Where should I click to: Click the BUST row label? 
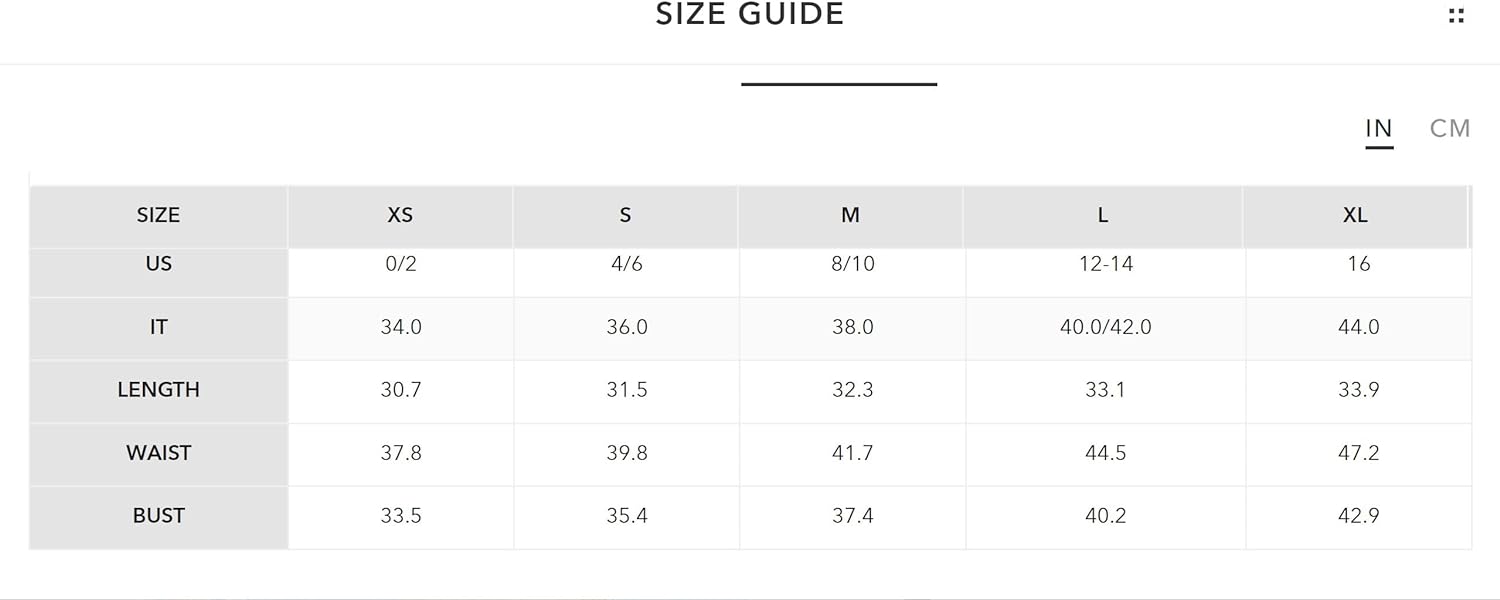tap(158, 516)
